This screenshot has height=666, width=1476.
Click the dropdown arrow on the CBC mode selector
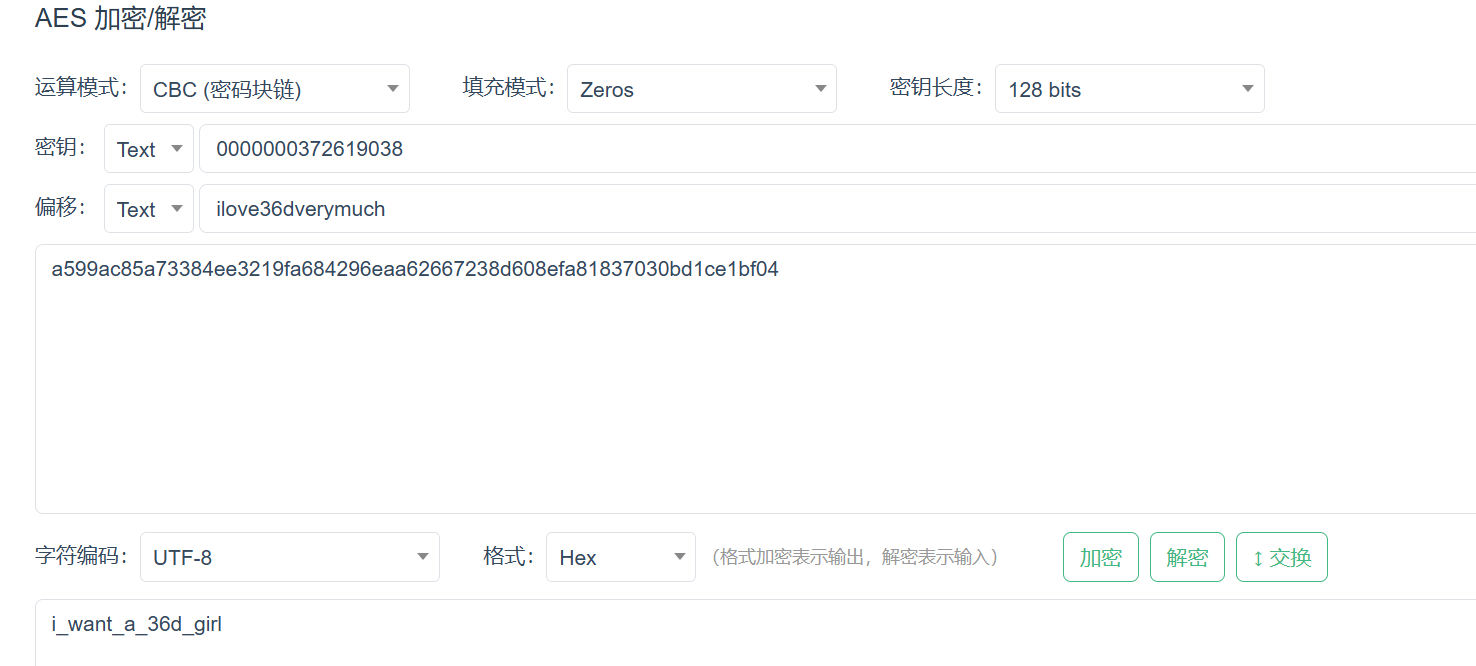coord(392,89)
